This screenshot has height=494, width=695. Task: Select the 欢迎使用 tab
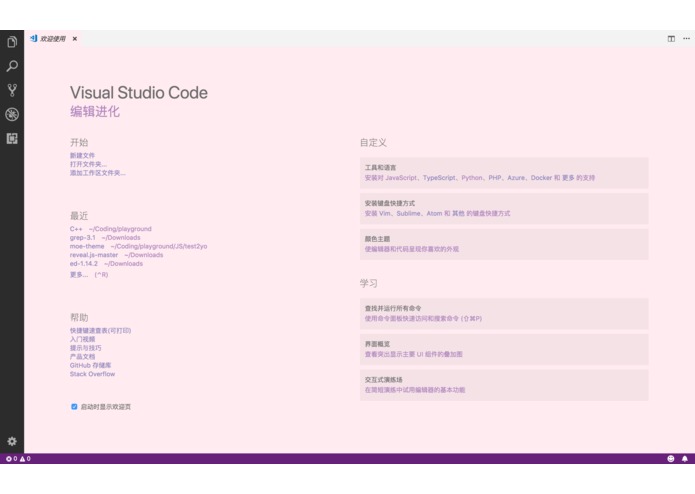click(53, 39)
